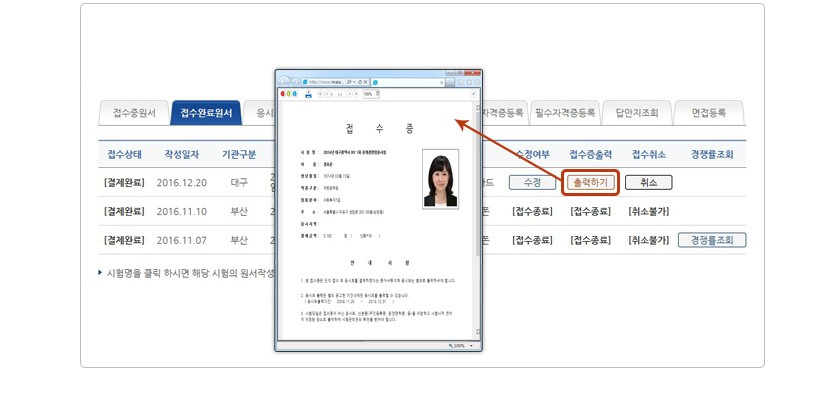
Task: Switch to the 면접등록 tab
Action: tap(709, 113)
